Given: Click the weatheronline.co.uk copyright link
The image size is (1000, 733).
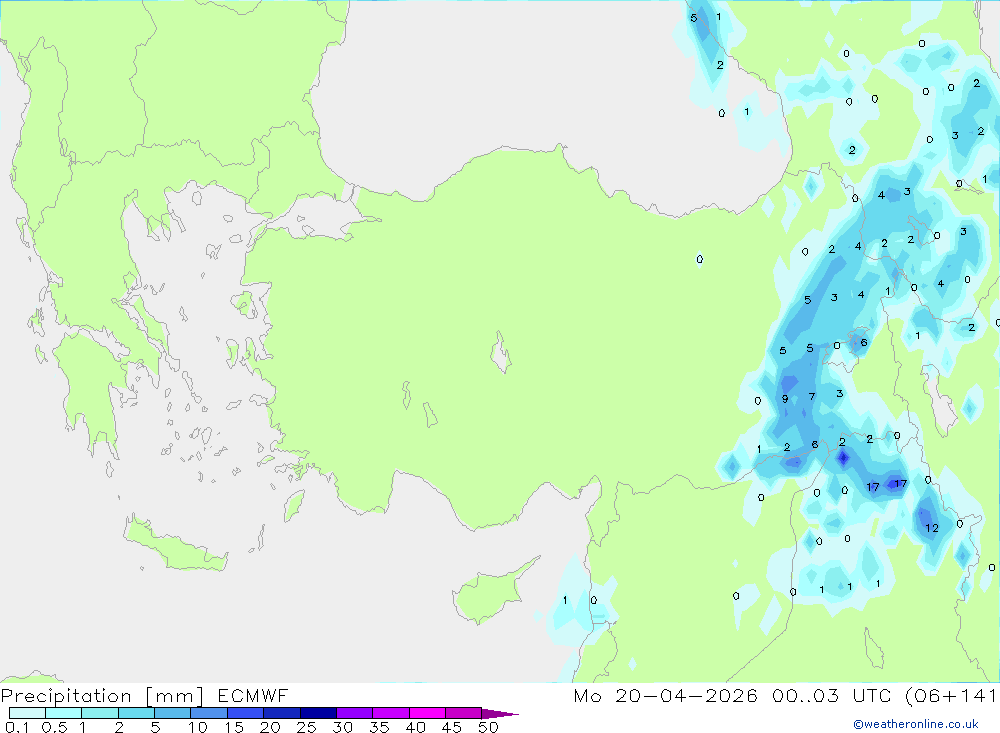Looking at the screenshot, I should pos(916,724).
